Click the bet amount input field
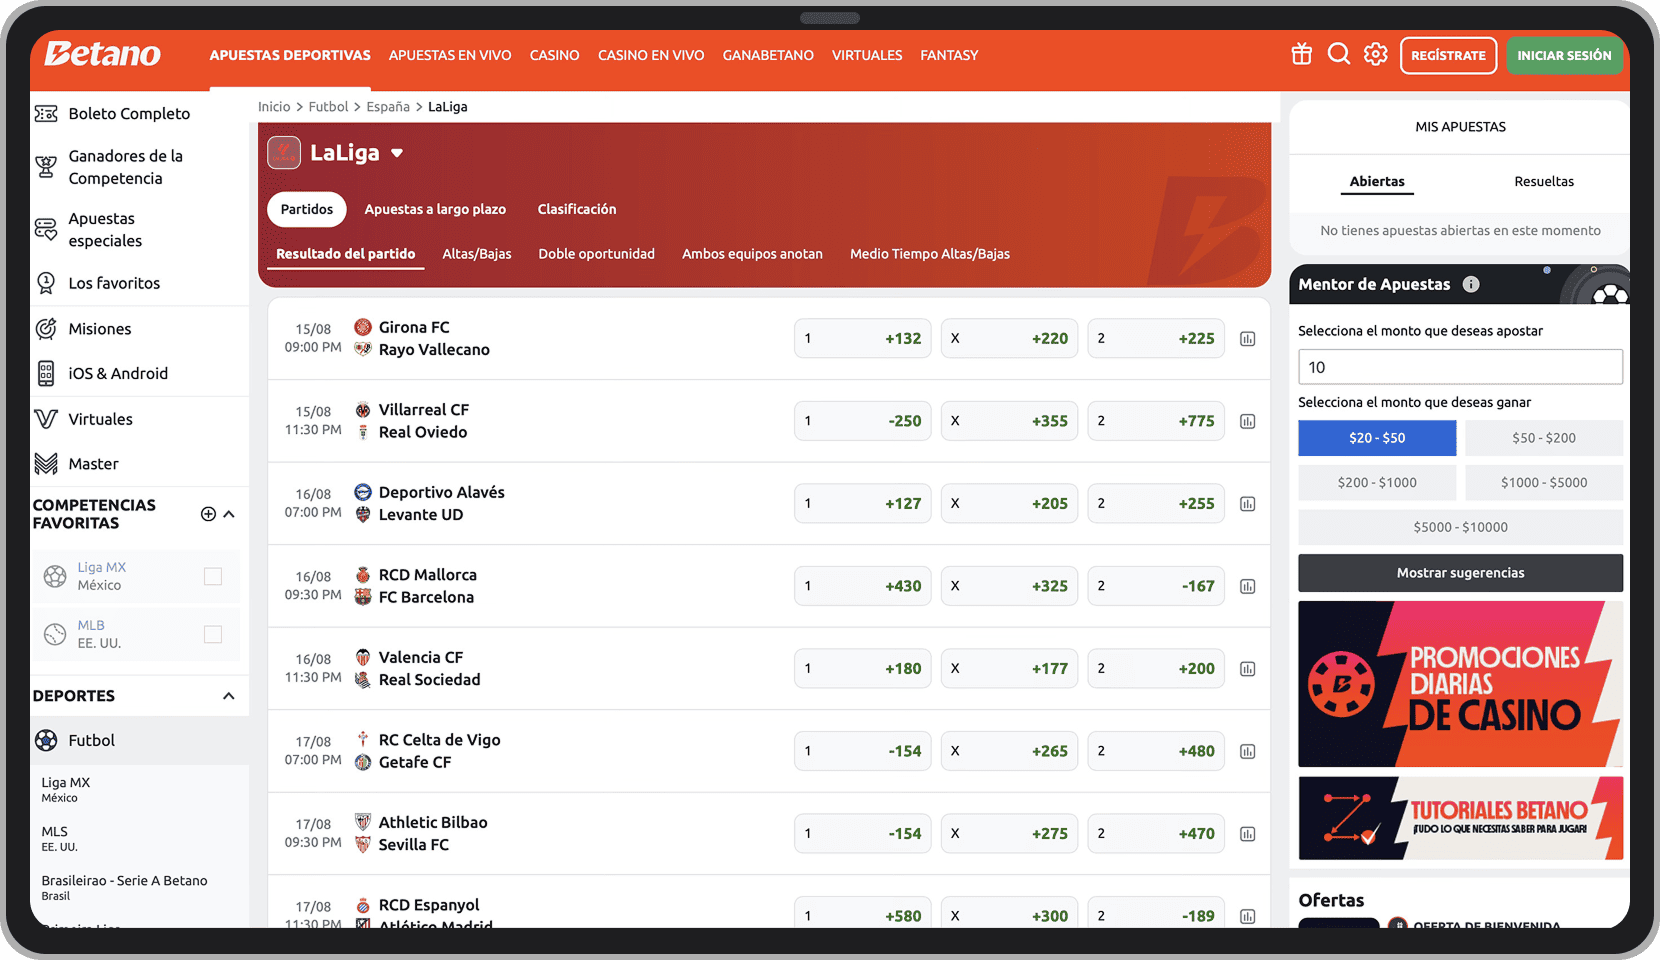This screenshot has width=1660, height=960. point(1460,367)
